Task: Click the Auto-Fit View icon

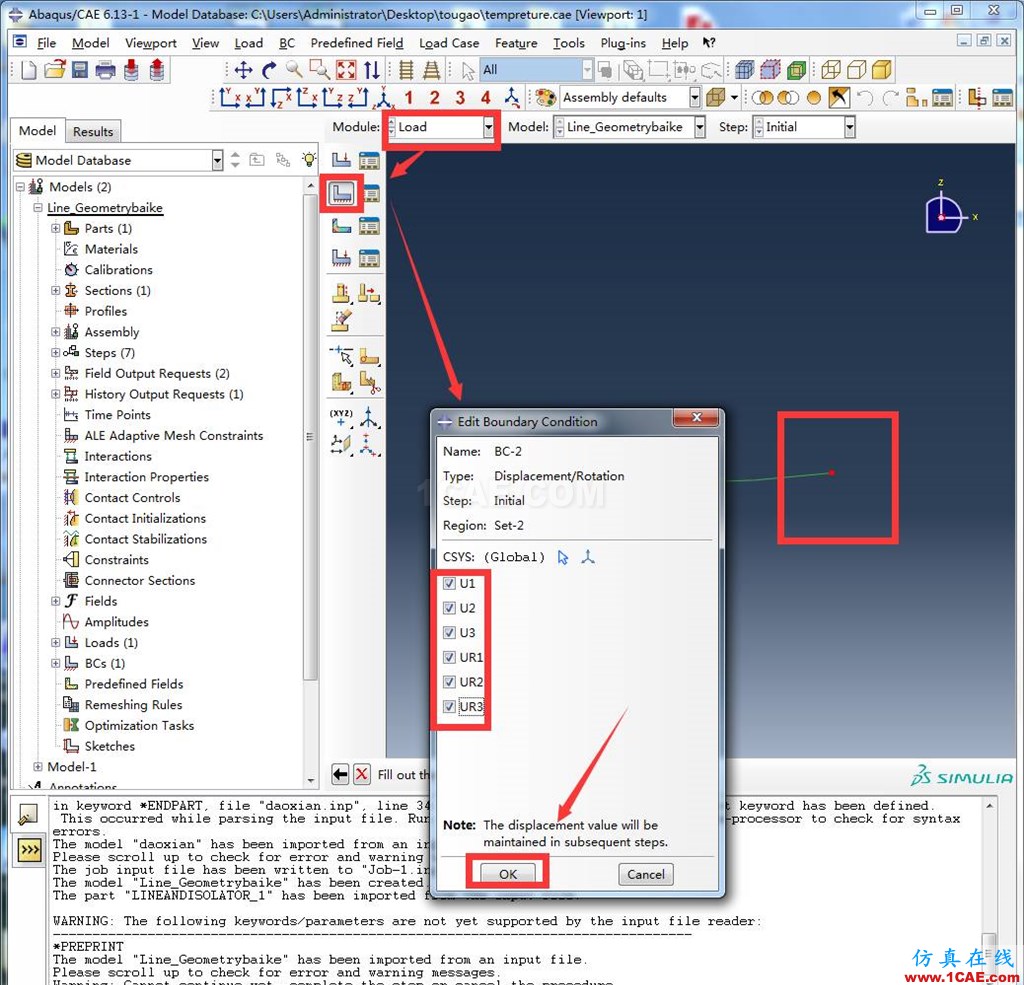Action: tap(346, 70)
